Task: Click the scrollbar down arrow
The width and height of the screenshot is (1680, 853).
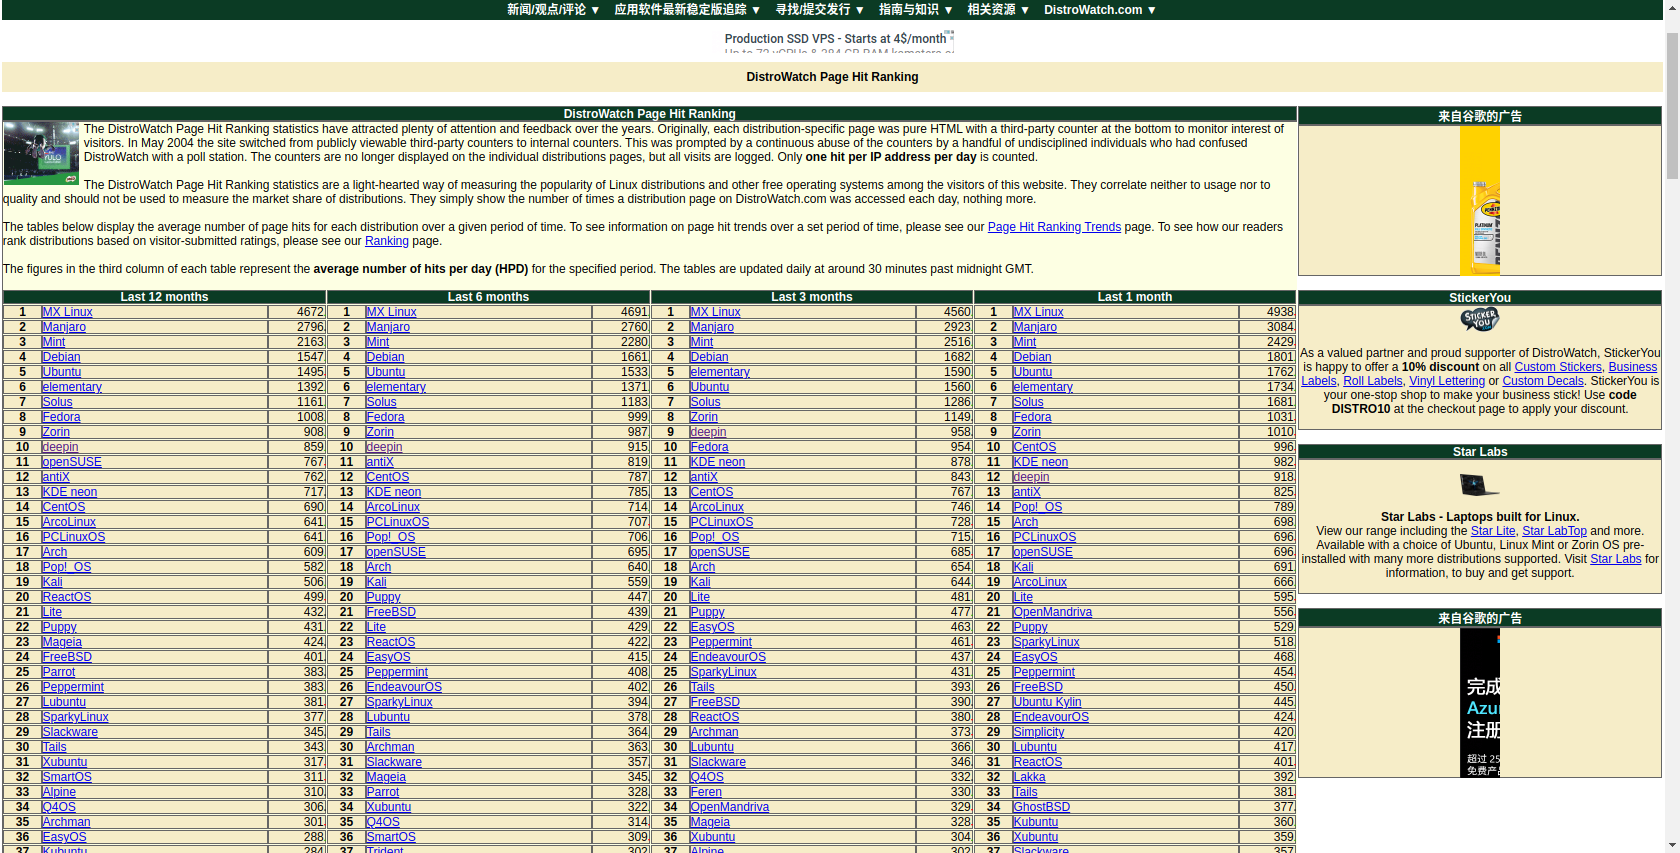Action: (1672, 846)
